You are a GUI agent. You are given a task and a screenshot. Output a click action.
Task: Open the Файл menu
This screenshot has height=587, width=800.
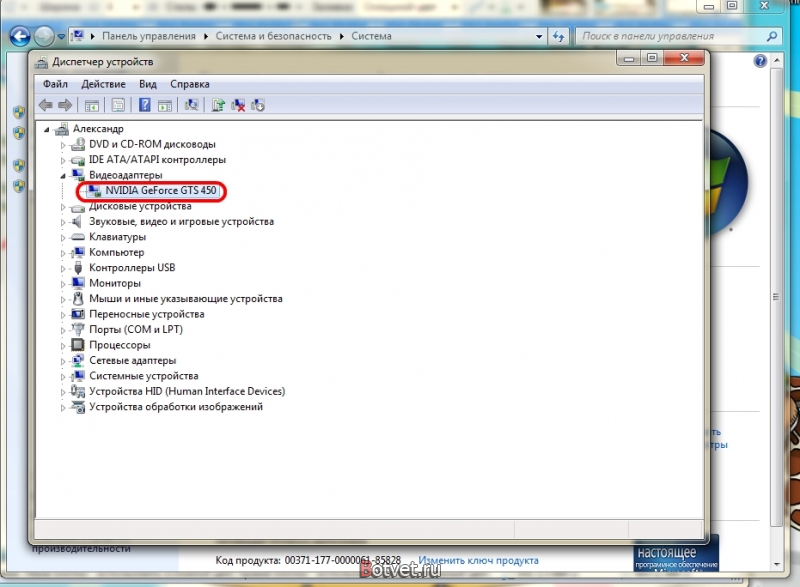[55, 84]
